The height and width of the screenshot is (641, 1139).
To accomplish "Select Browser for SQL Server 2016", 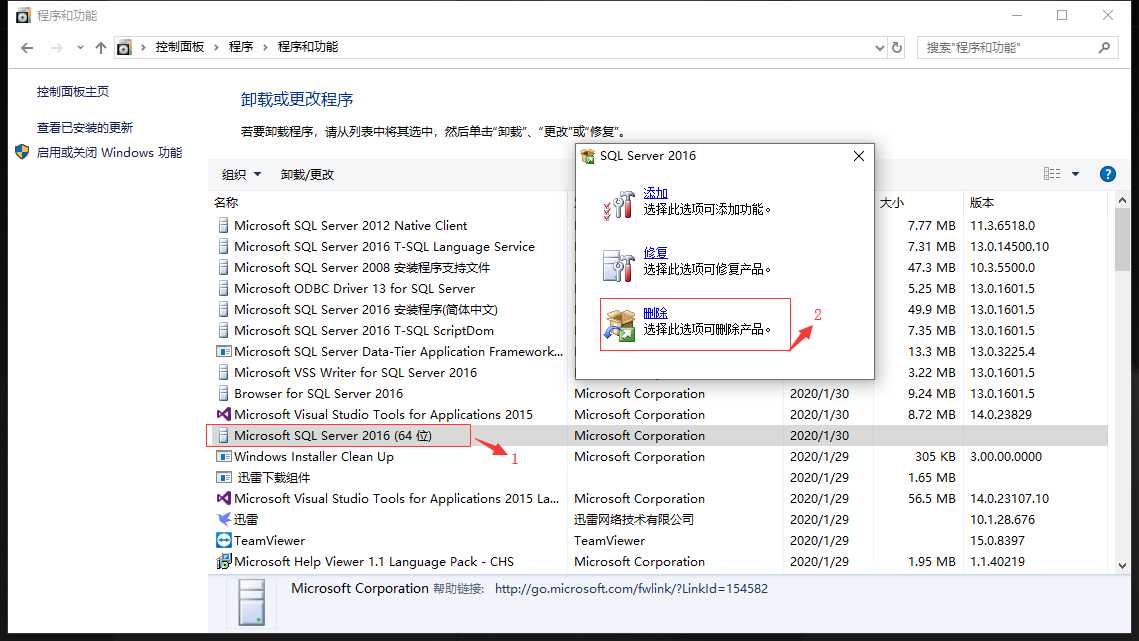I will [x=318, y=394].
